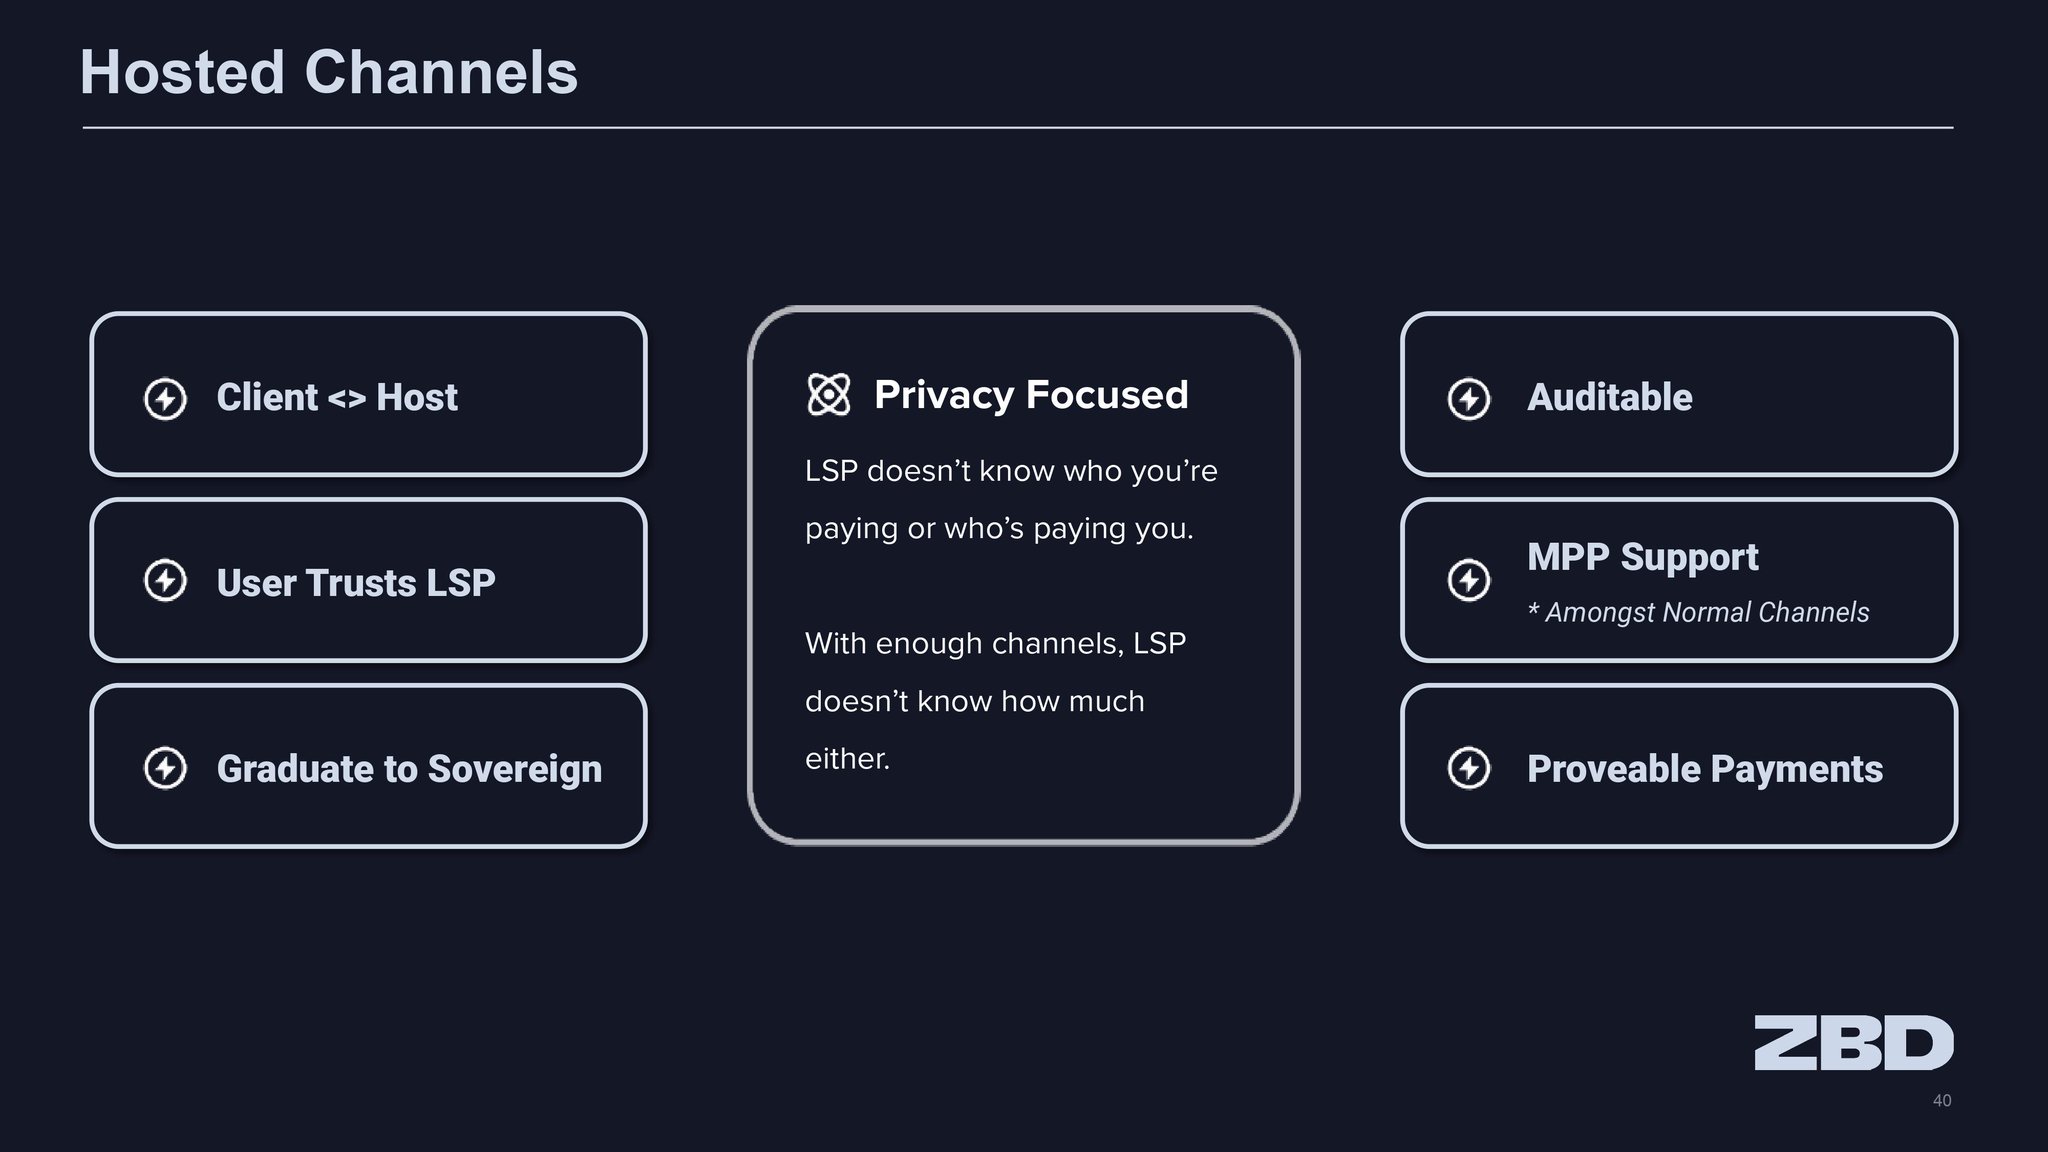Click the LSP doesn't know who paragraph

[1011, 499]
